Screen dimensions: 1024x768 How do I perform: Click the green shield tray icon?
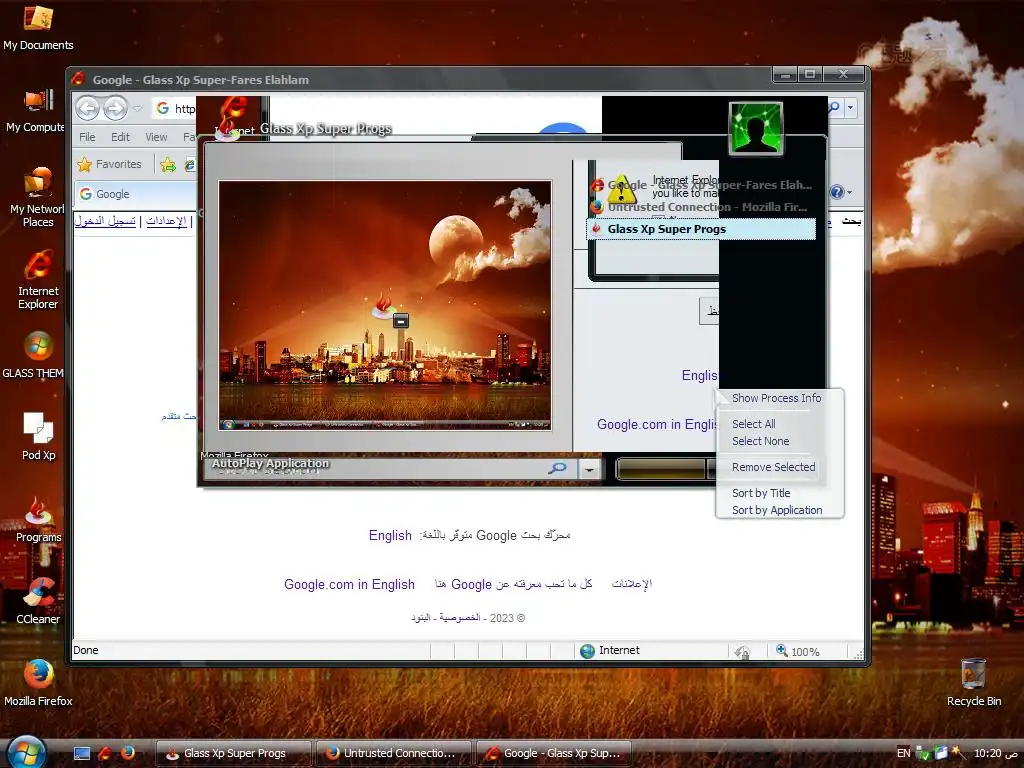(x=923, y=753)
